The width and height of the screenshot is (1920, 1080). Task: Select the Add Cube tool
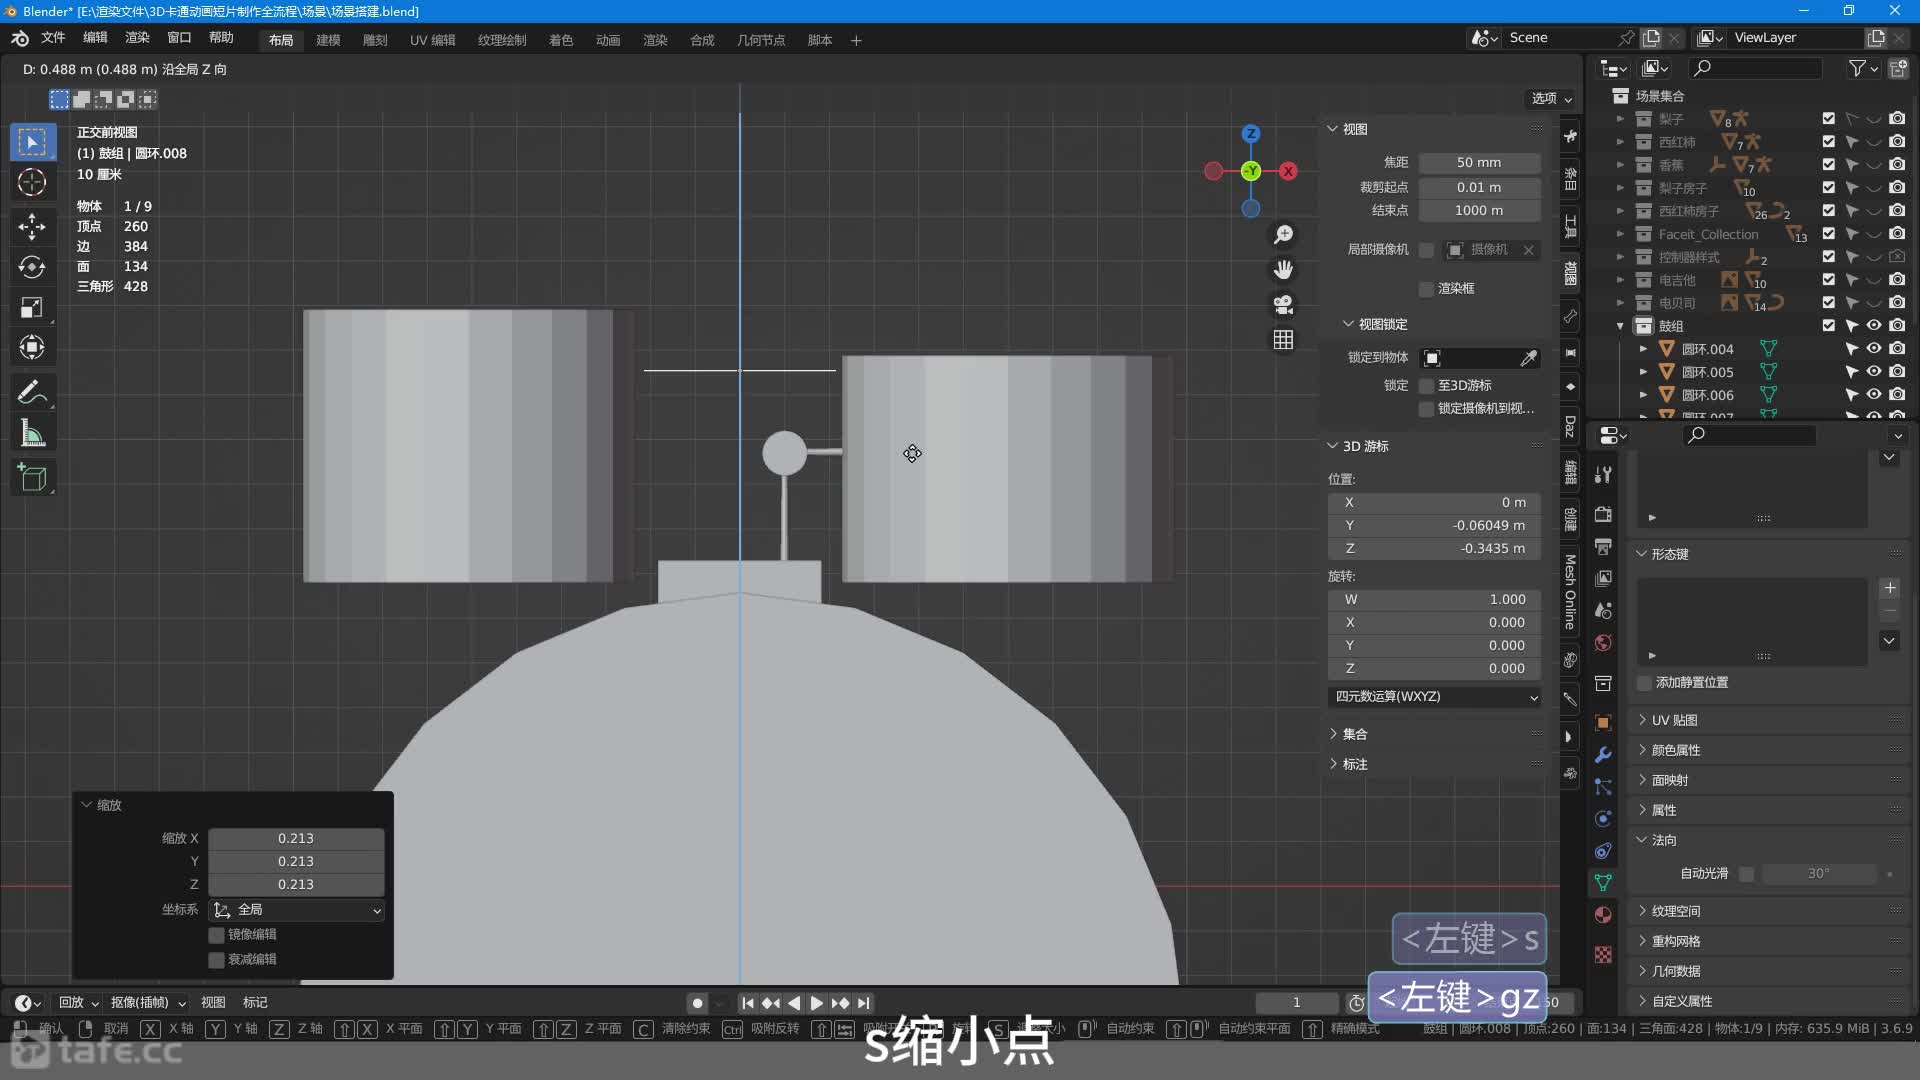32,478
